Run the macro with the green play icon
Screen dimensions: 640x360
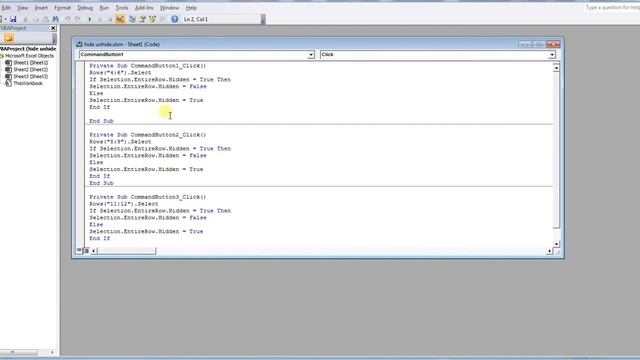(x=90, y=19)
